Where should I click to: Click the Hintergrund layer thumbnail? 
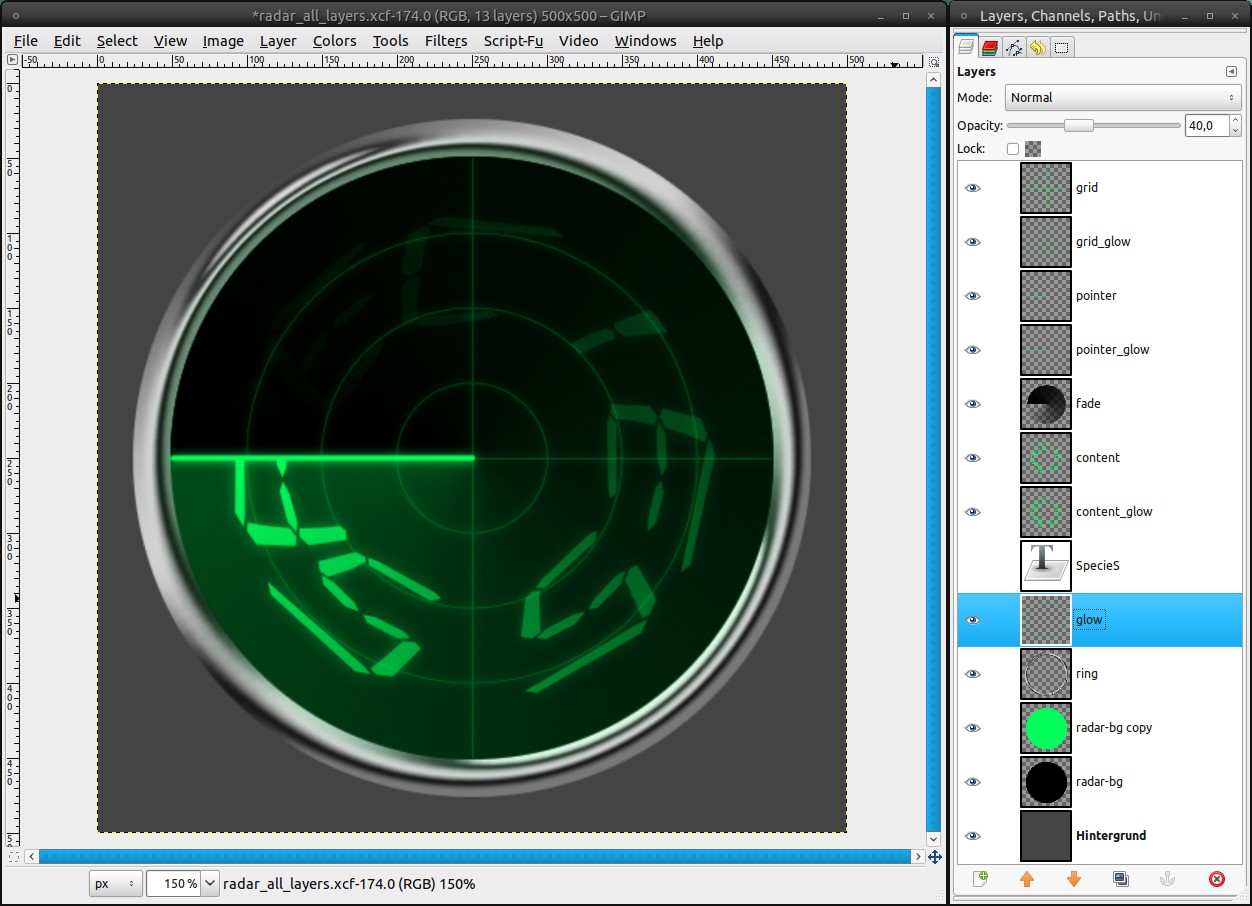[x=1046, y=836]
